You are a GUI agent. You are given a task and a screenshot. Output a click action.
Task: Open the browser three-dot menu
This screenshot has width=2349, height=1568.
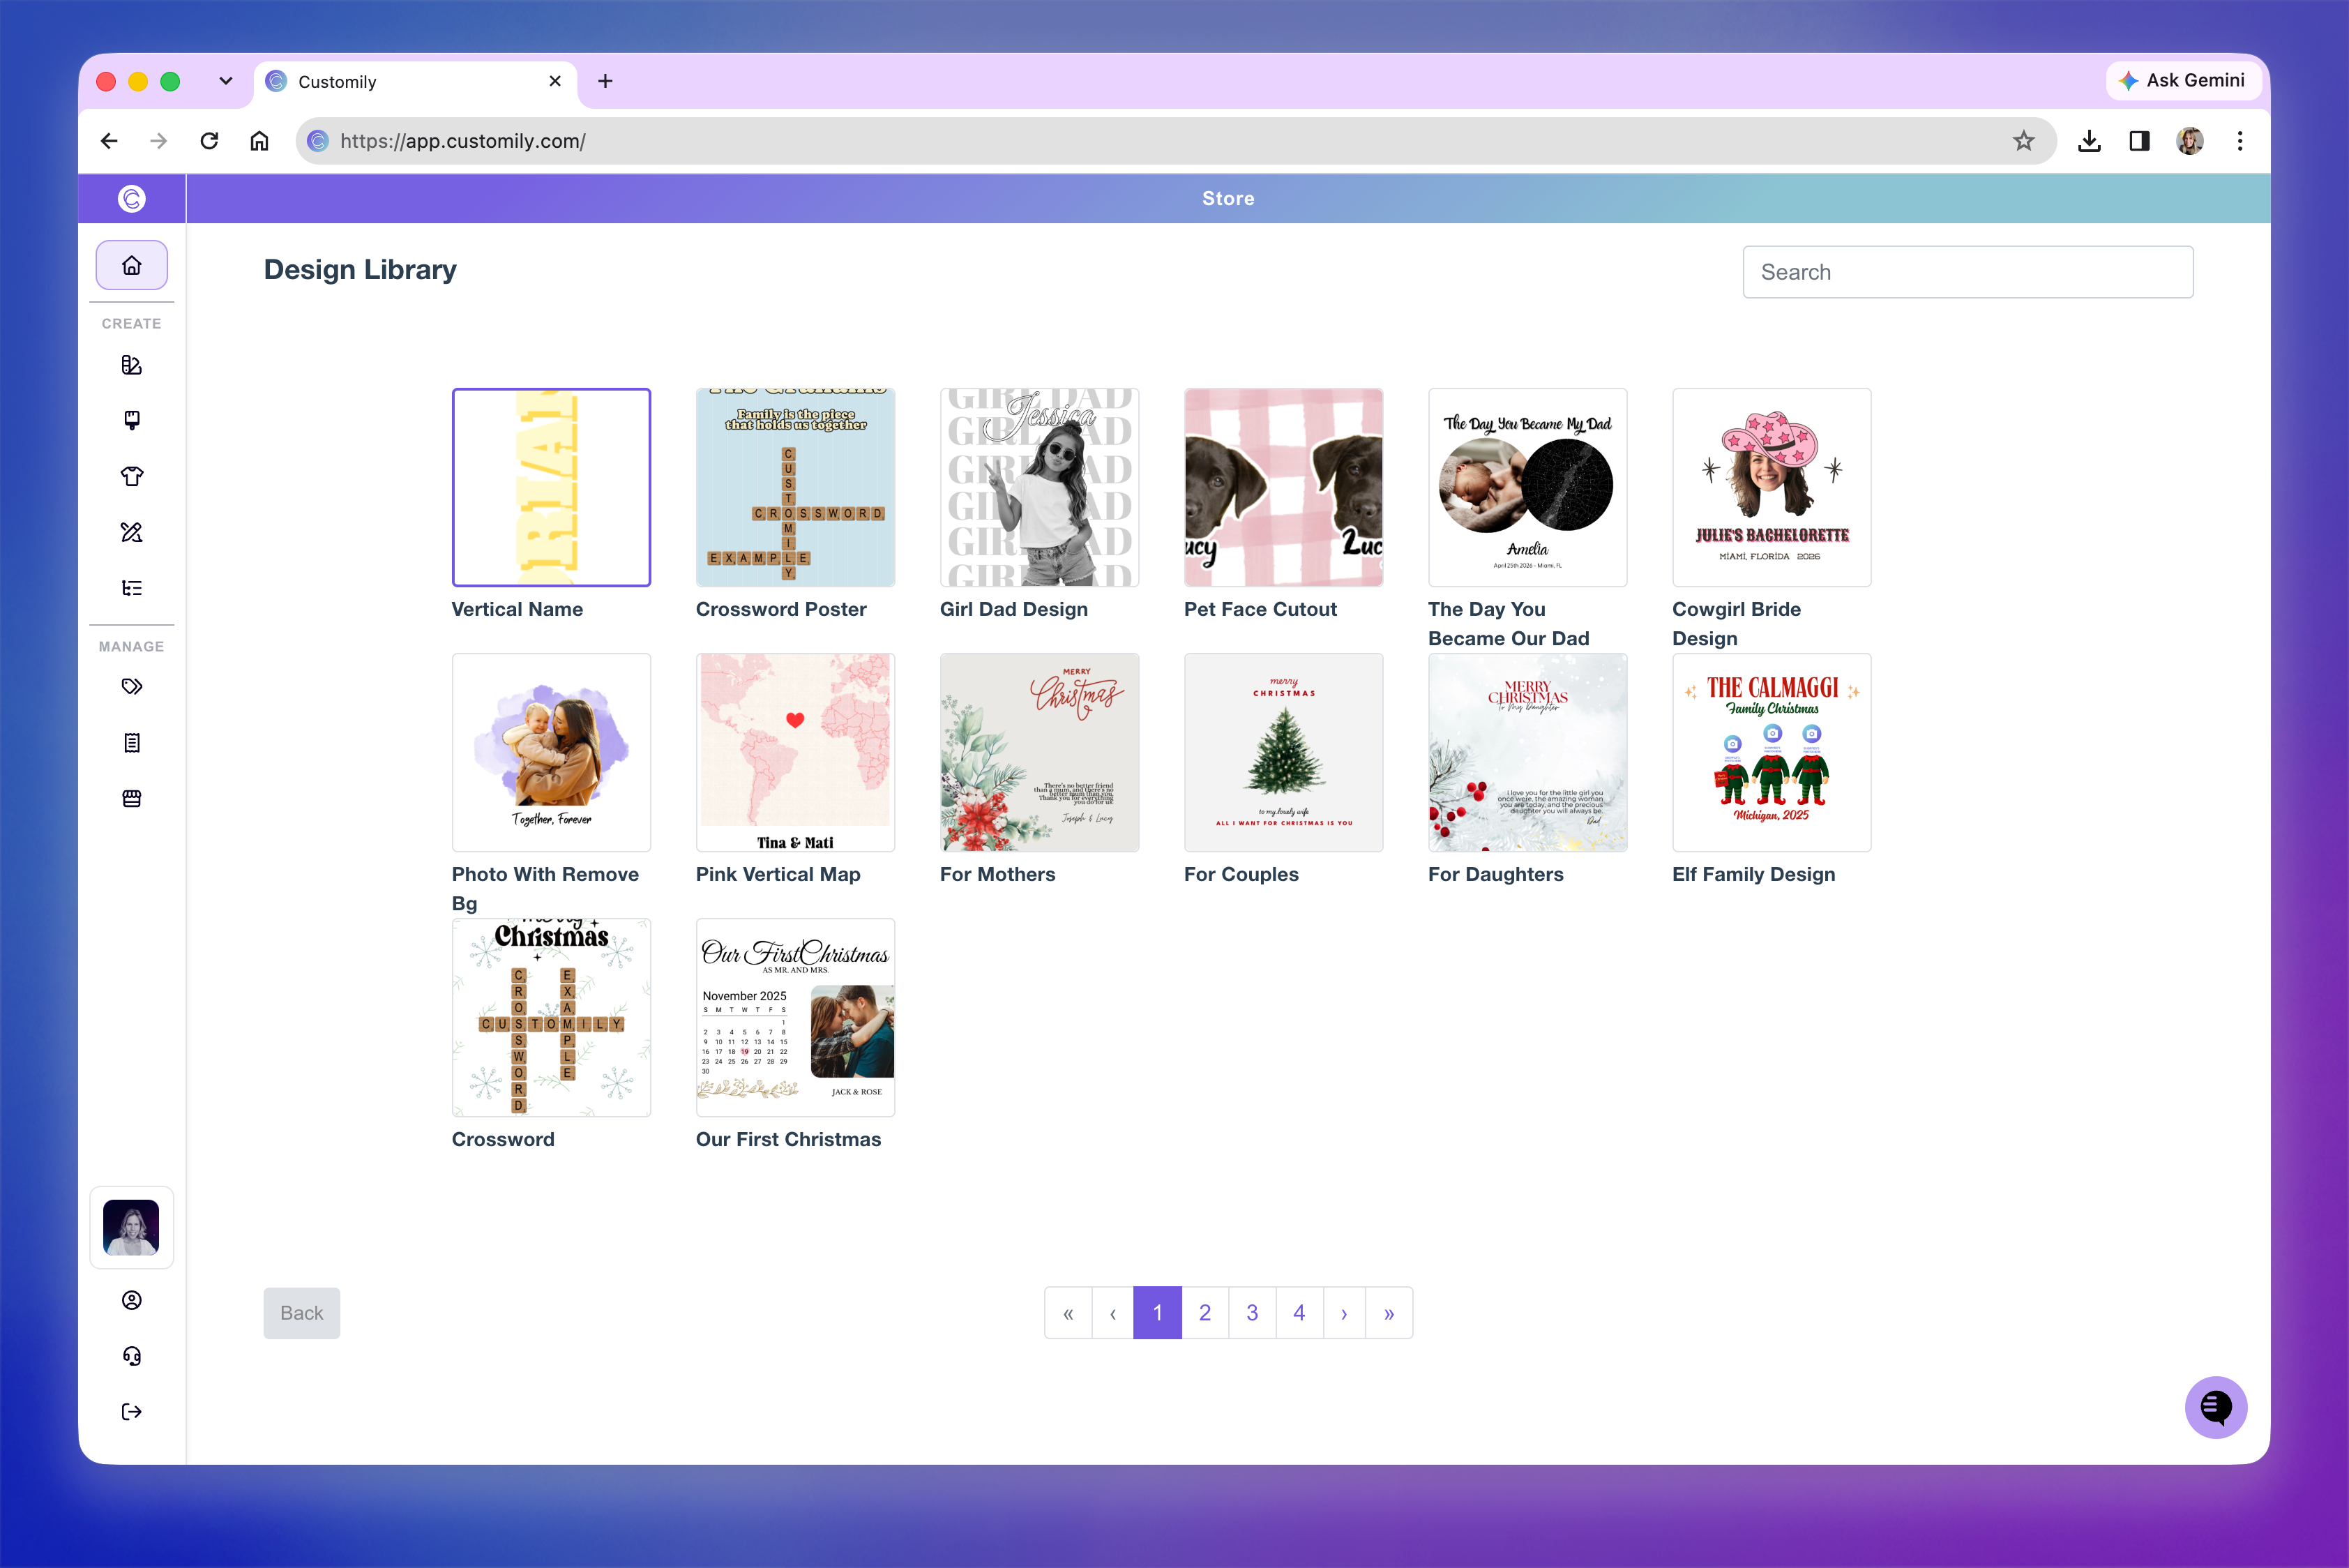(2240, 141)
